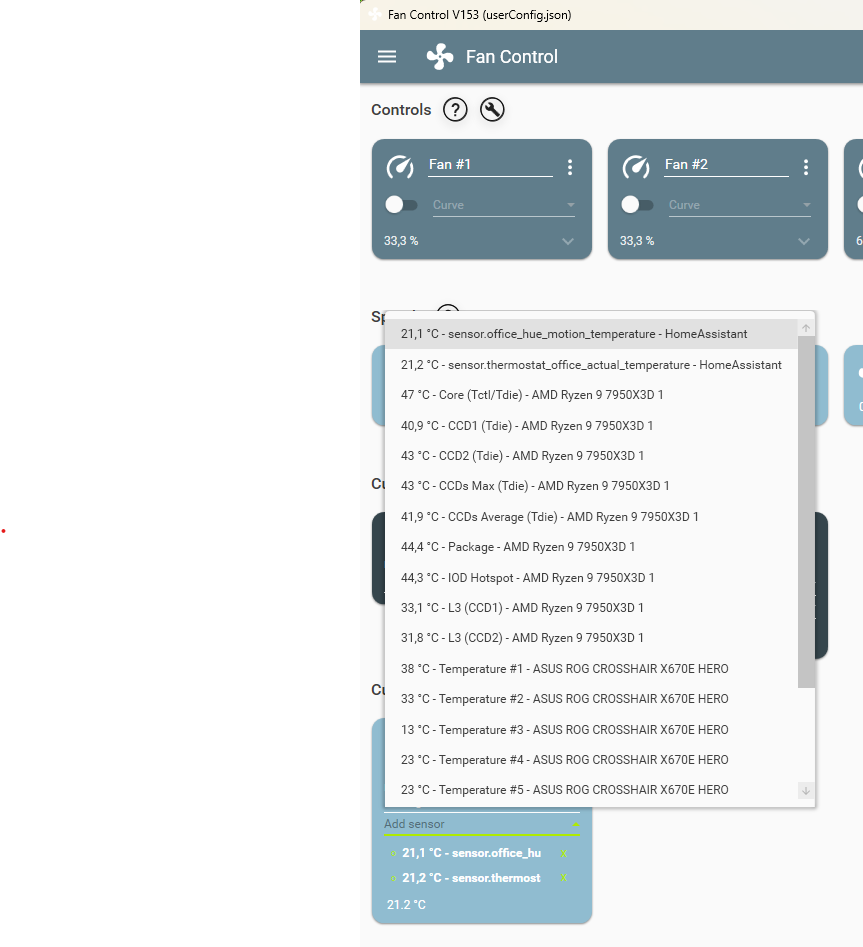This screenshot has width=863, height=947.
Task: Select sensor.thermostat_office_actual_temperature option
Action: tap(591, 365)
